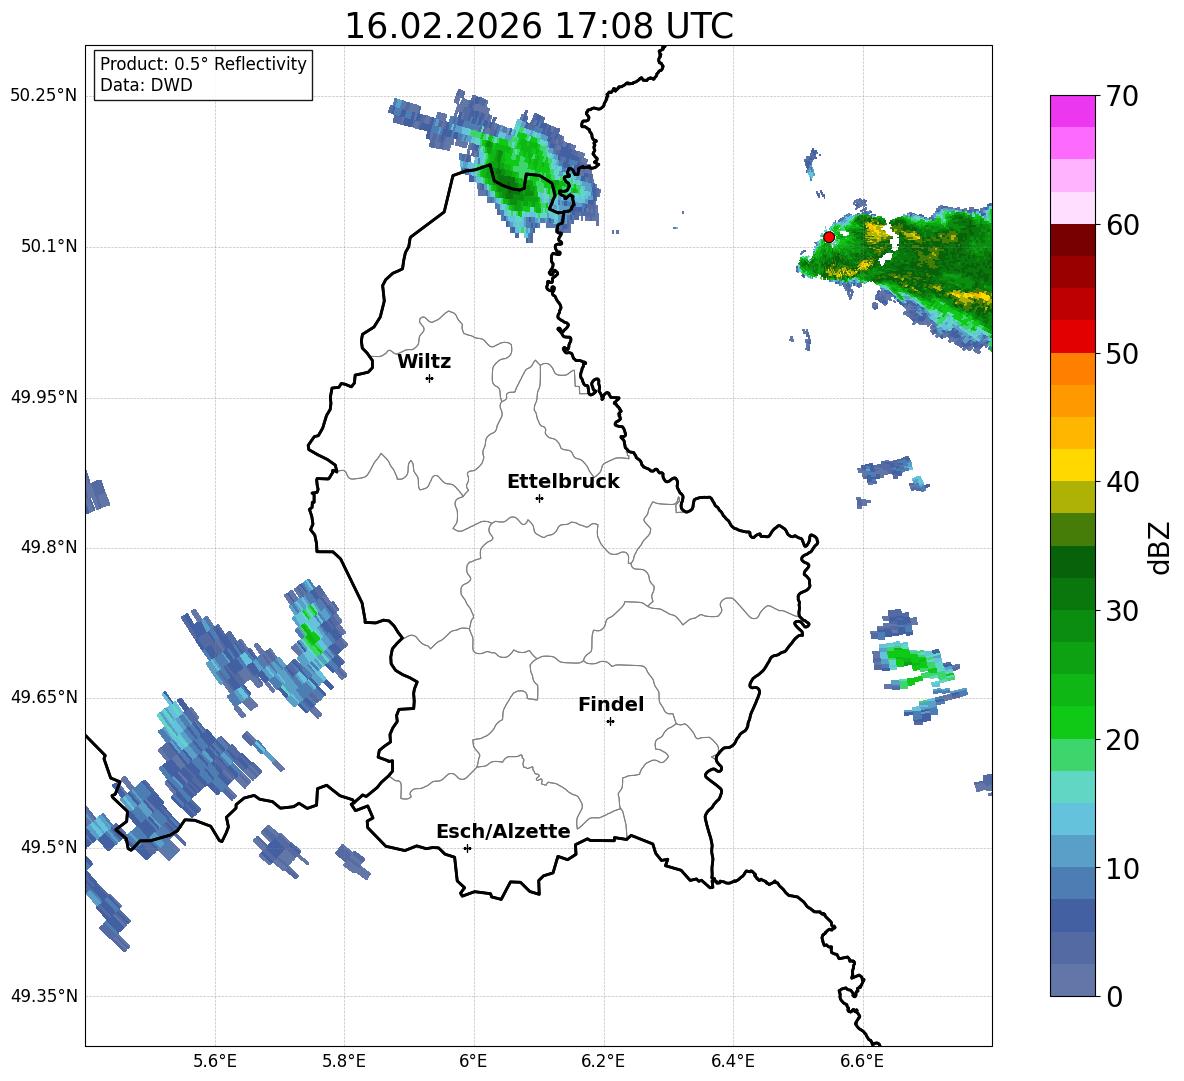
Task: Click the 50.1°N latitude label
Action: coord(48,247)
